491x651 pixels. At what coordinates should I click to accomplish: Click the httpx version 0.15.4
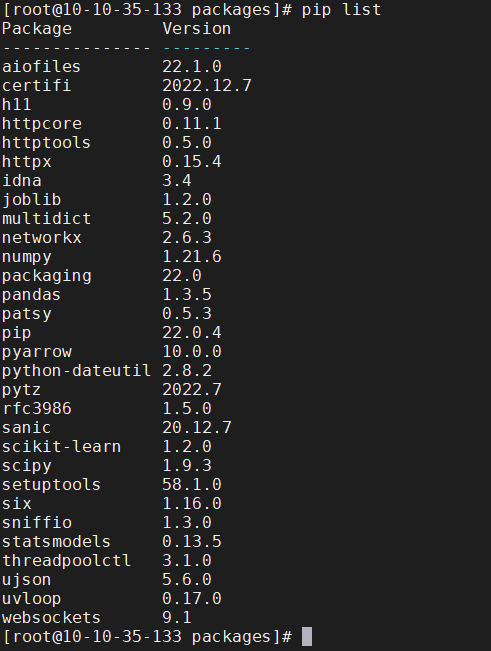[x=192, y=162]
